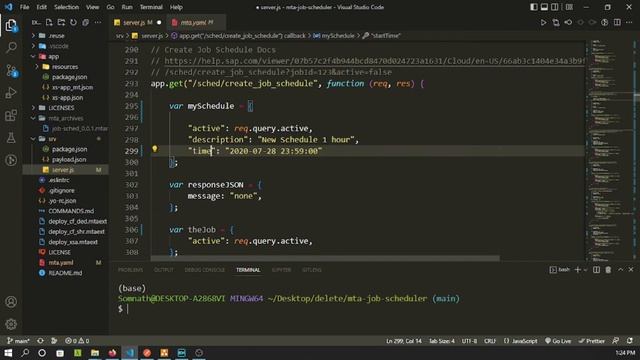This screenshot has width=640, height=360.
Task: Open notifications bell in status bar
Action: click(630, 341)
